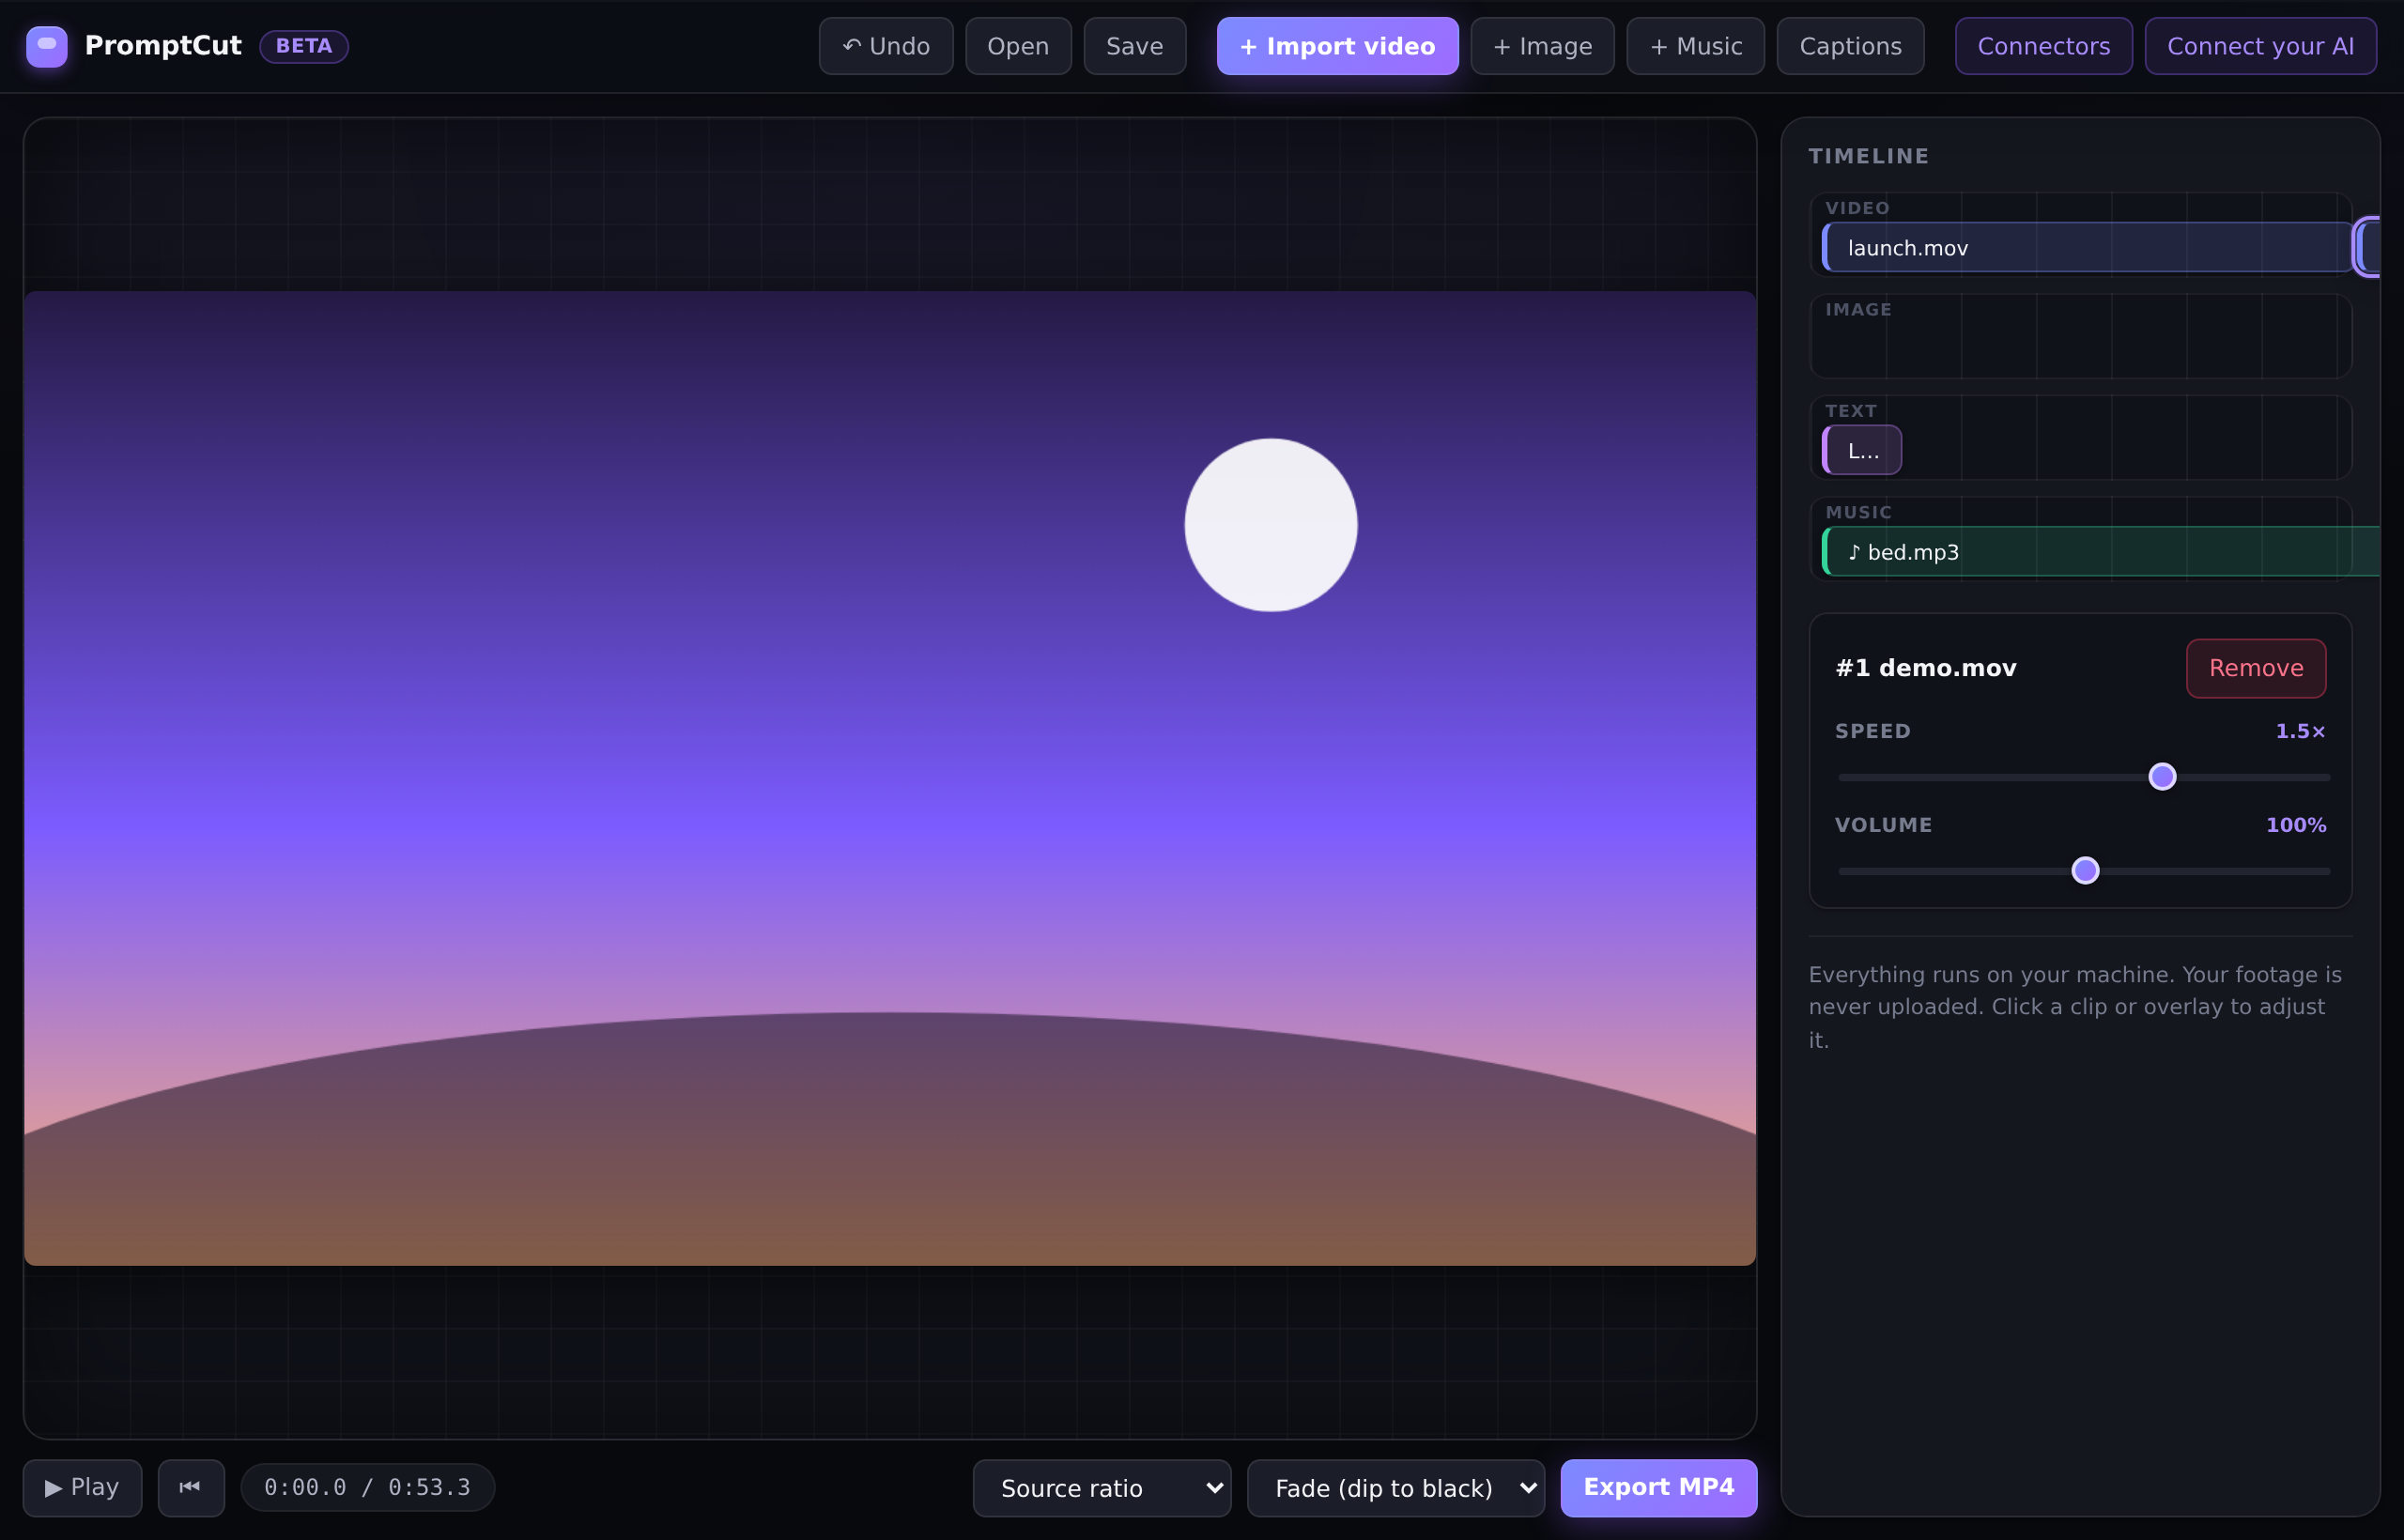Open the Captions tool
The width and height of the screenshot is (2404, 1540).
pyautogui.click(x=1850, y=46)
